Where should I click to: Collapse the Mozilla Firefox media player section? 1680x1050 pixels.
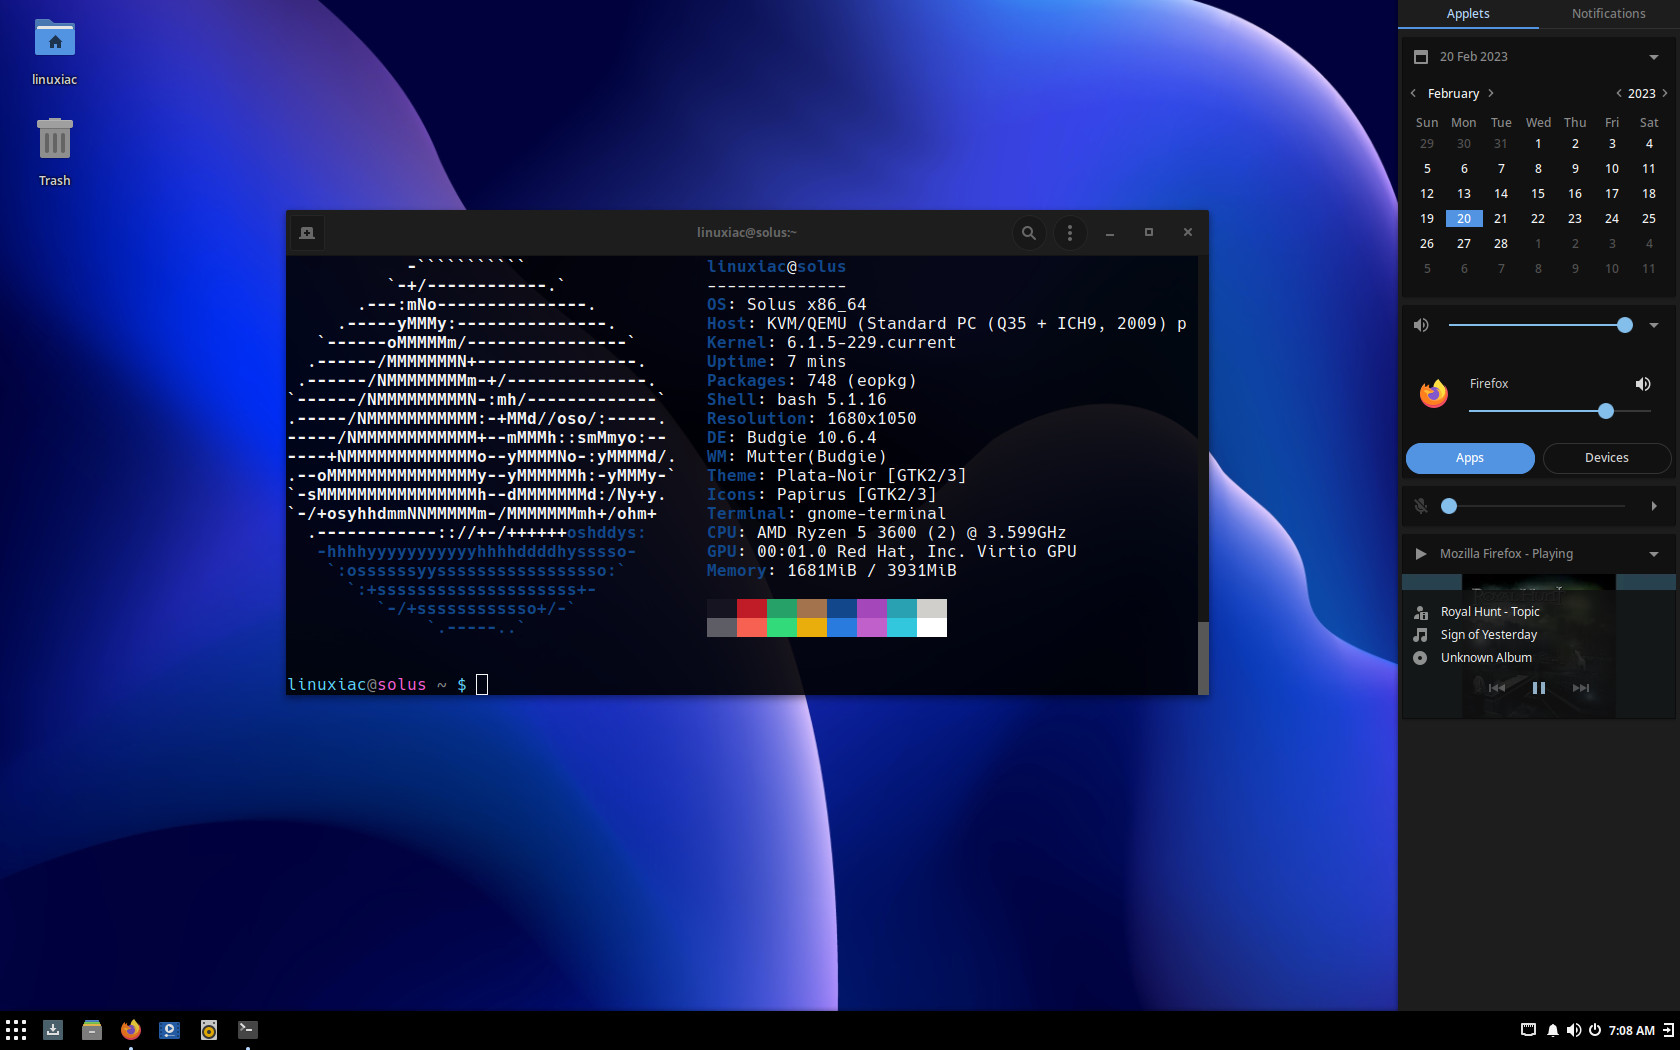pos(1654,554)
